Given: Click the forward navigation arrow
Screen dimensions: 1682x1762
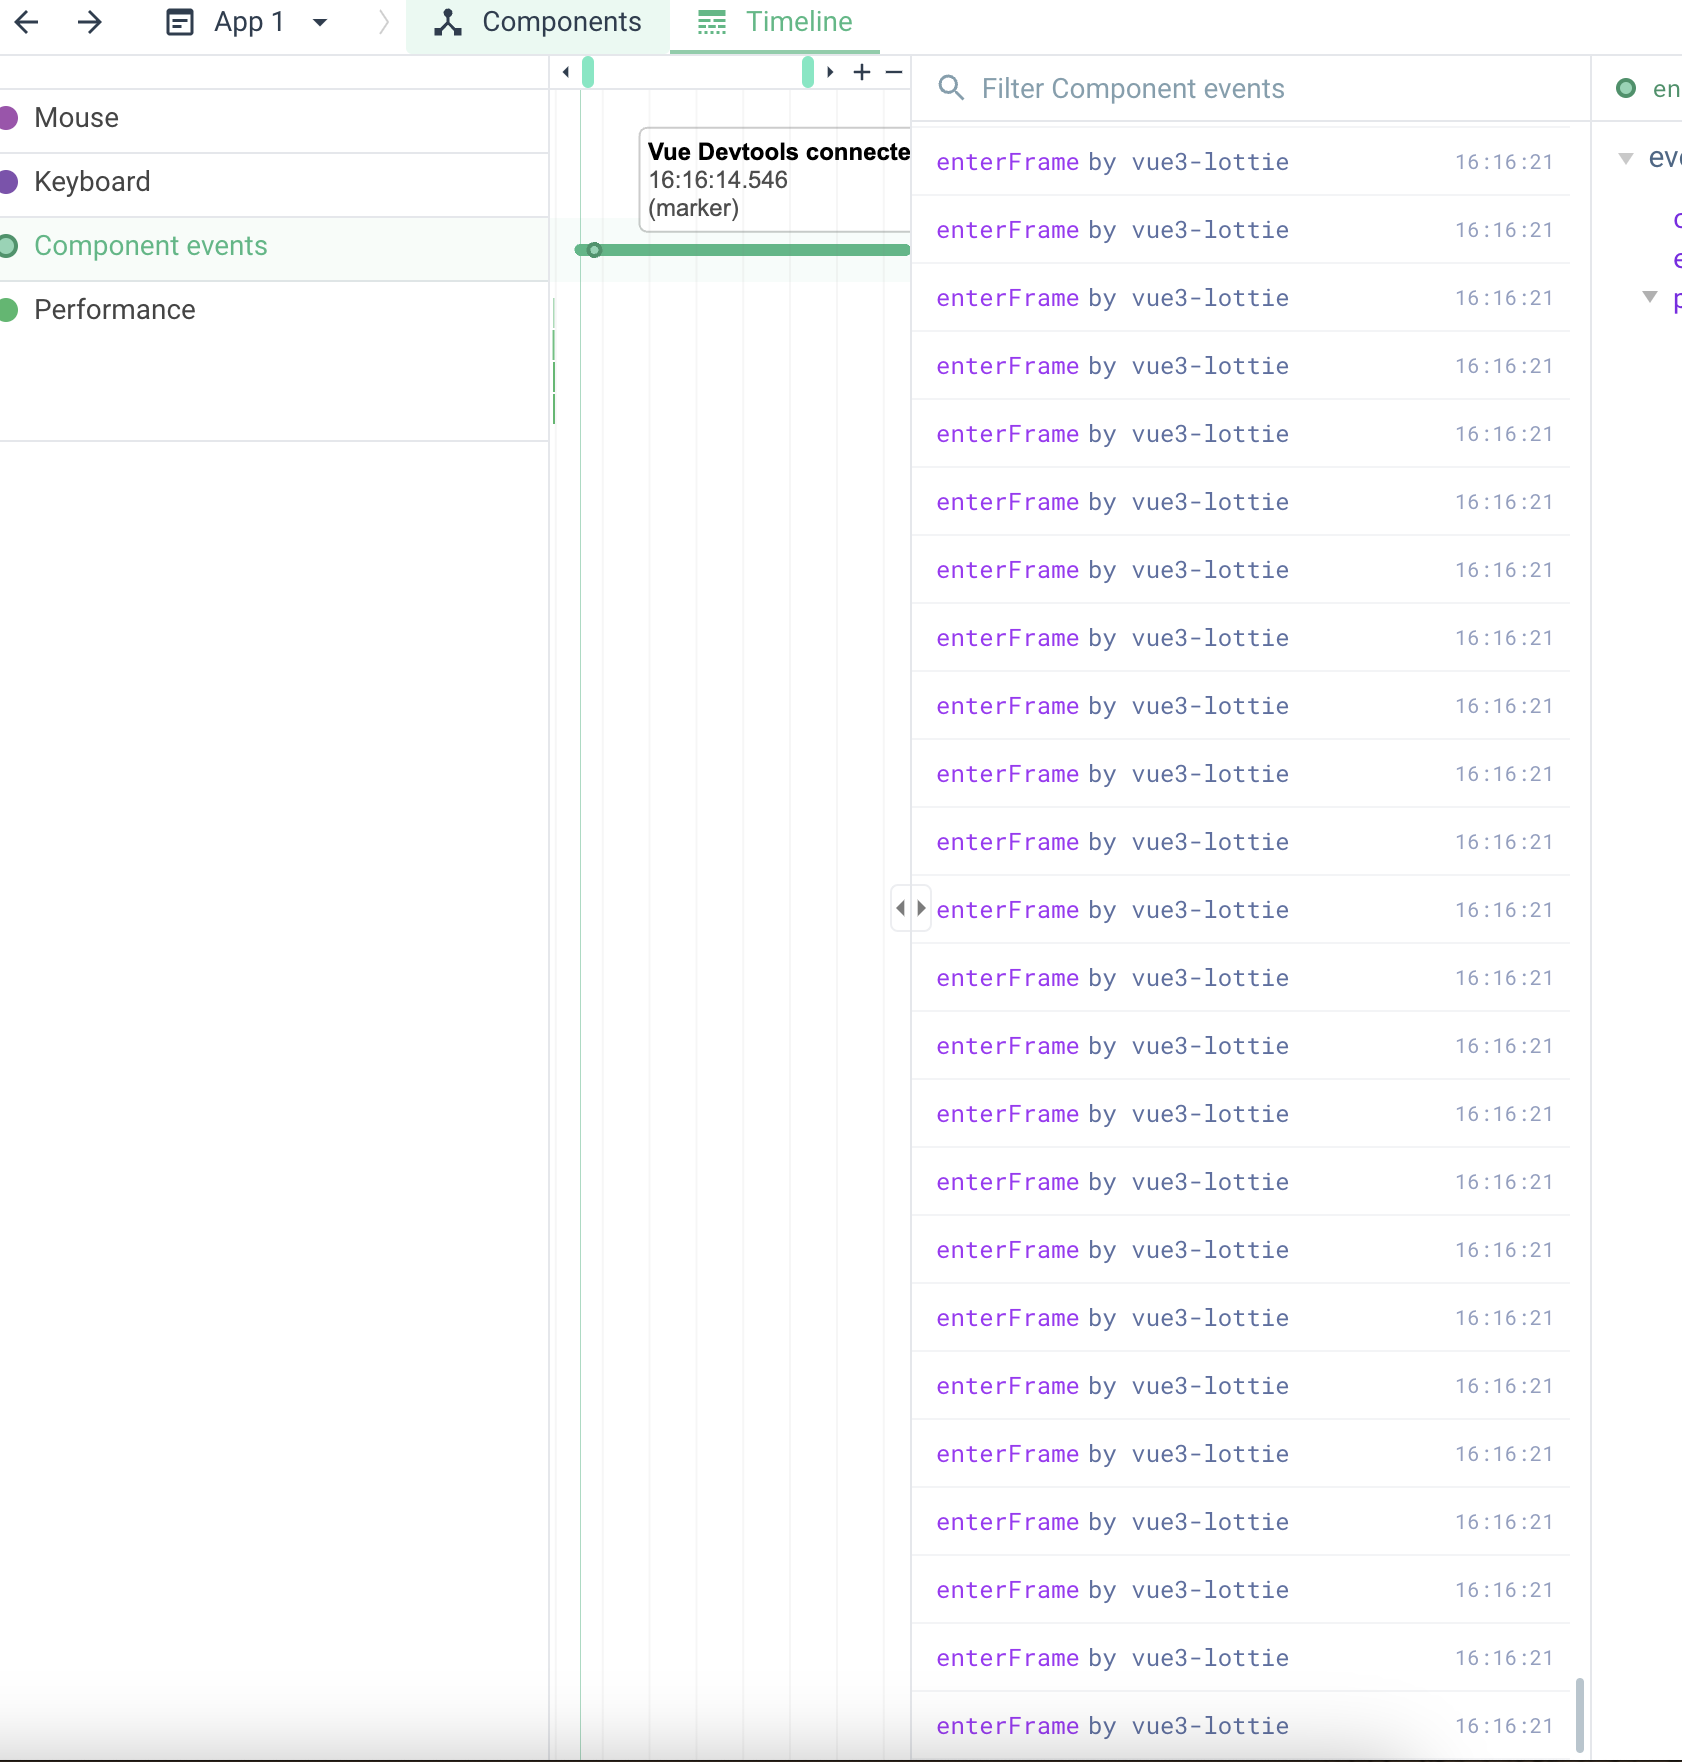Looking at the screenshot, I should (x=90, y=21).
